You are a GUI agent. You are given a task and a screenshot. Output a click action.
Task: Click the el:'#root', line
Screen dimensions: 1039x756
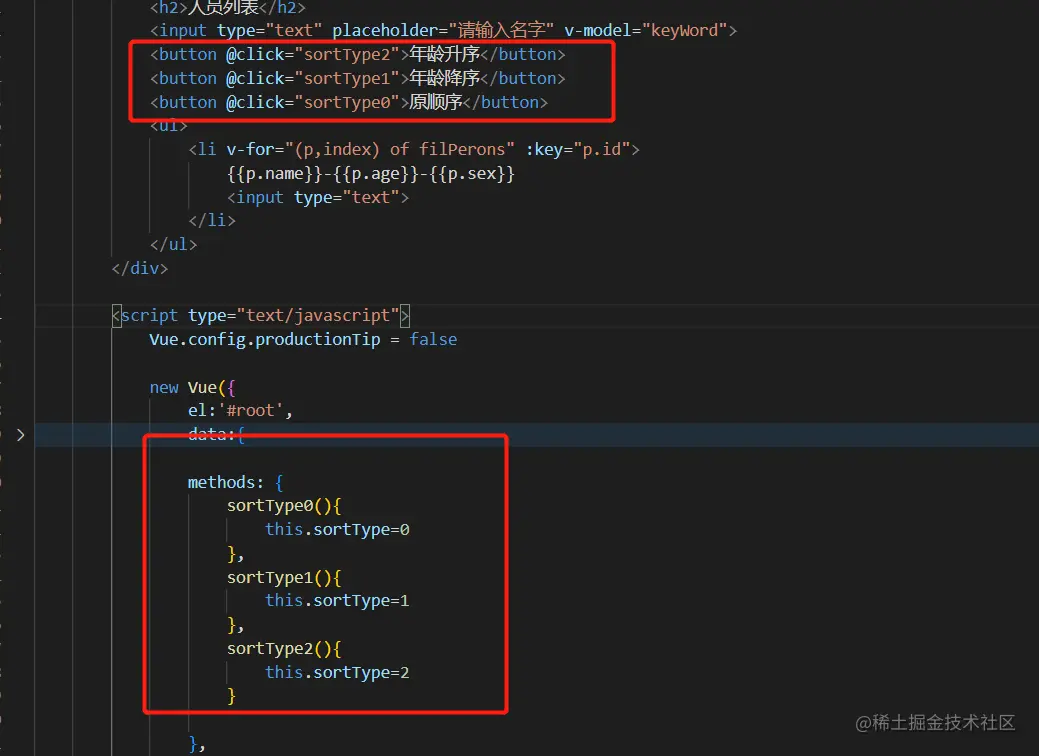(x=240, y=411)
